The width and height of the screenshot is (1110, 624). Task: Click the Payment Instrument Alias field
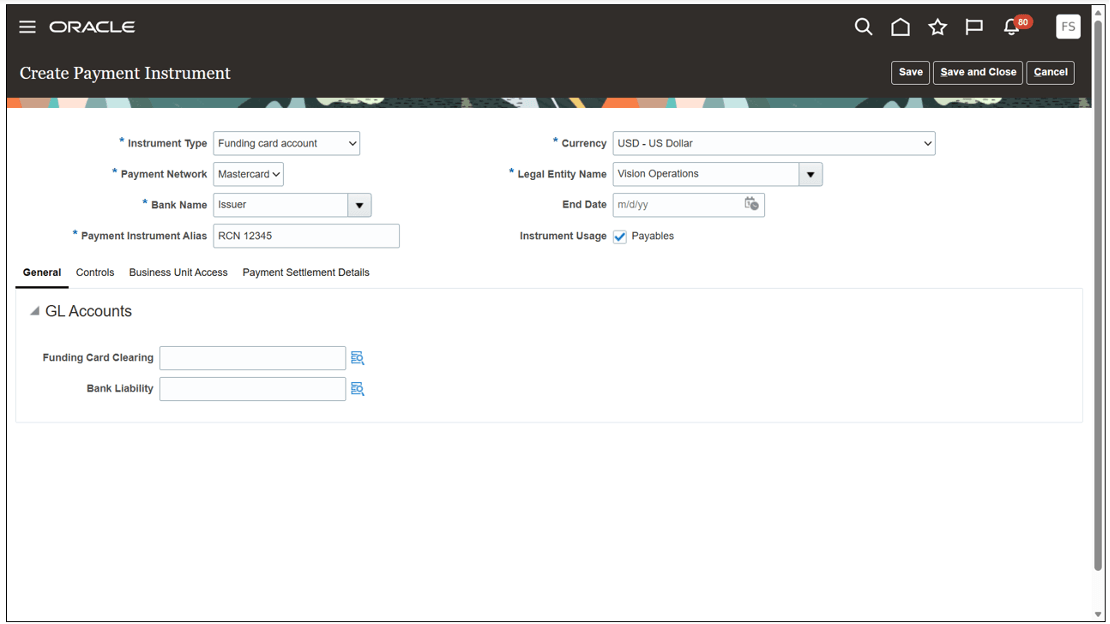tap(306, 236)
